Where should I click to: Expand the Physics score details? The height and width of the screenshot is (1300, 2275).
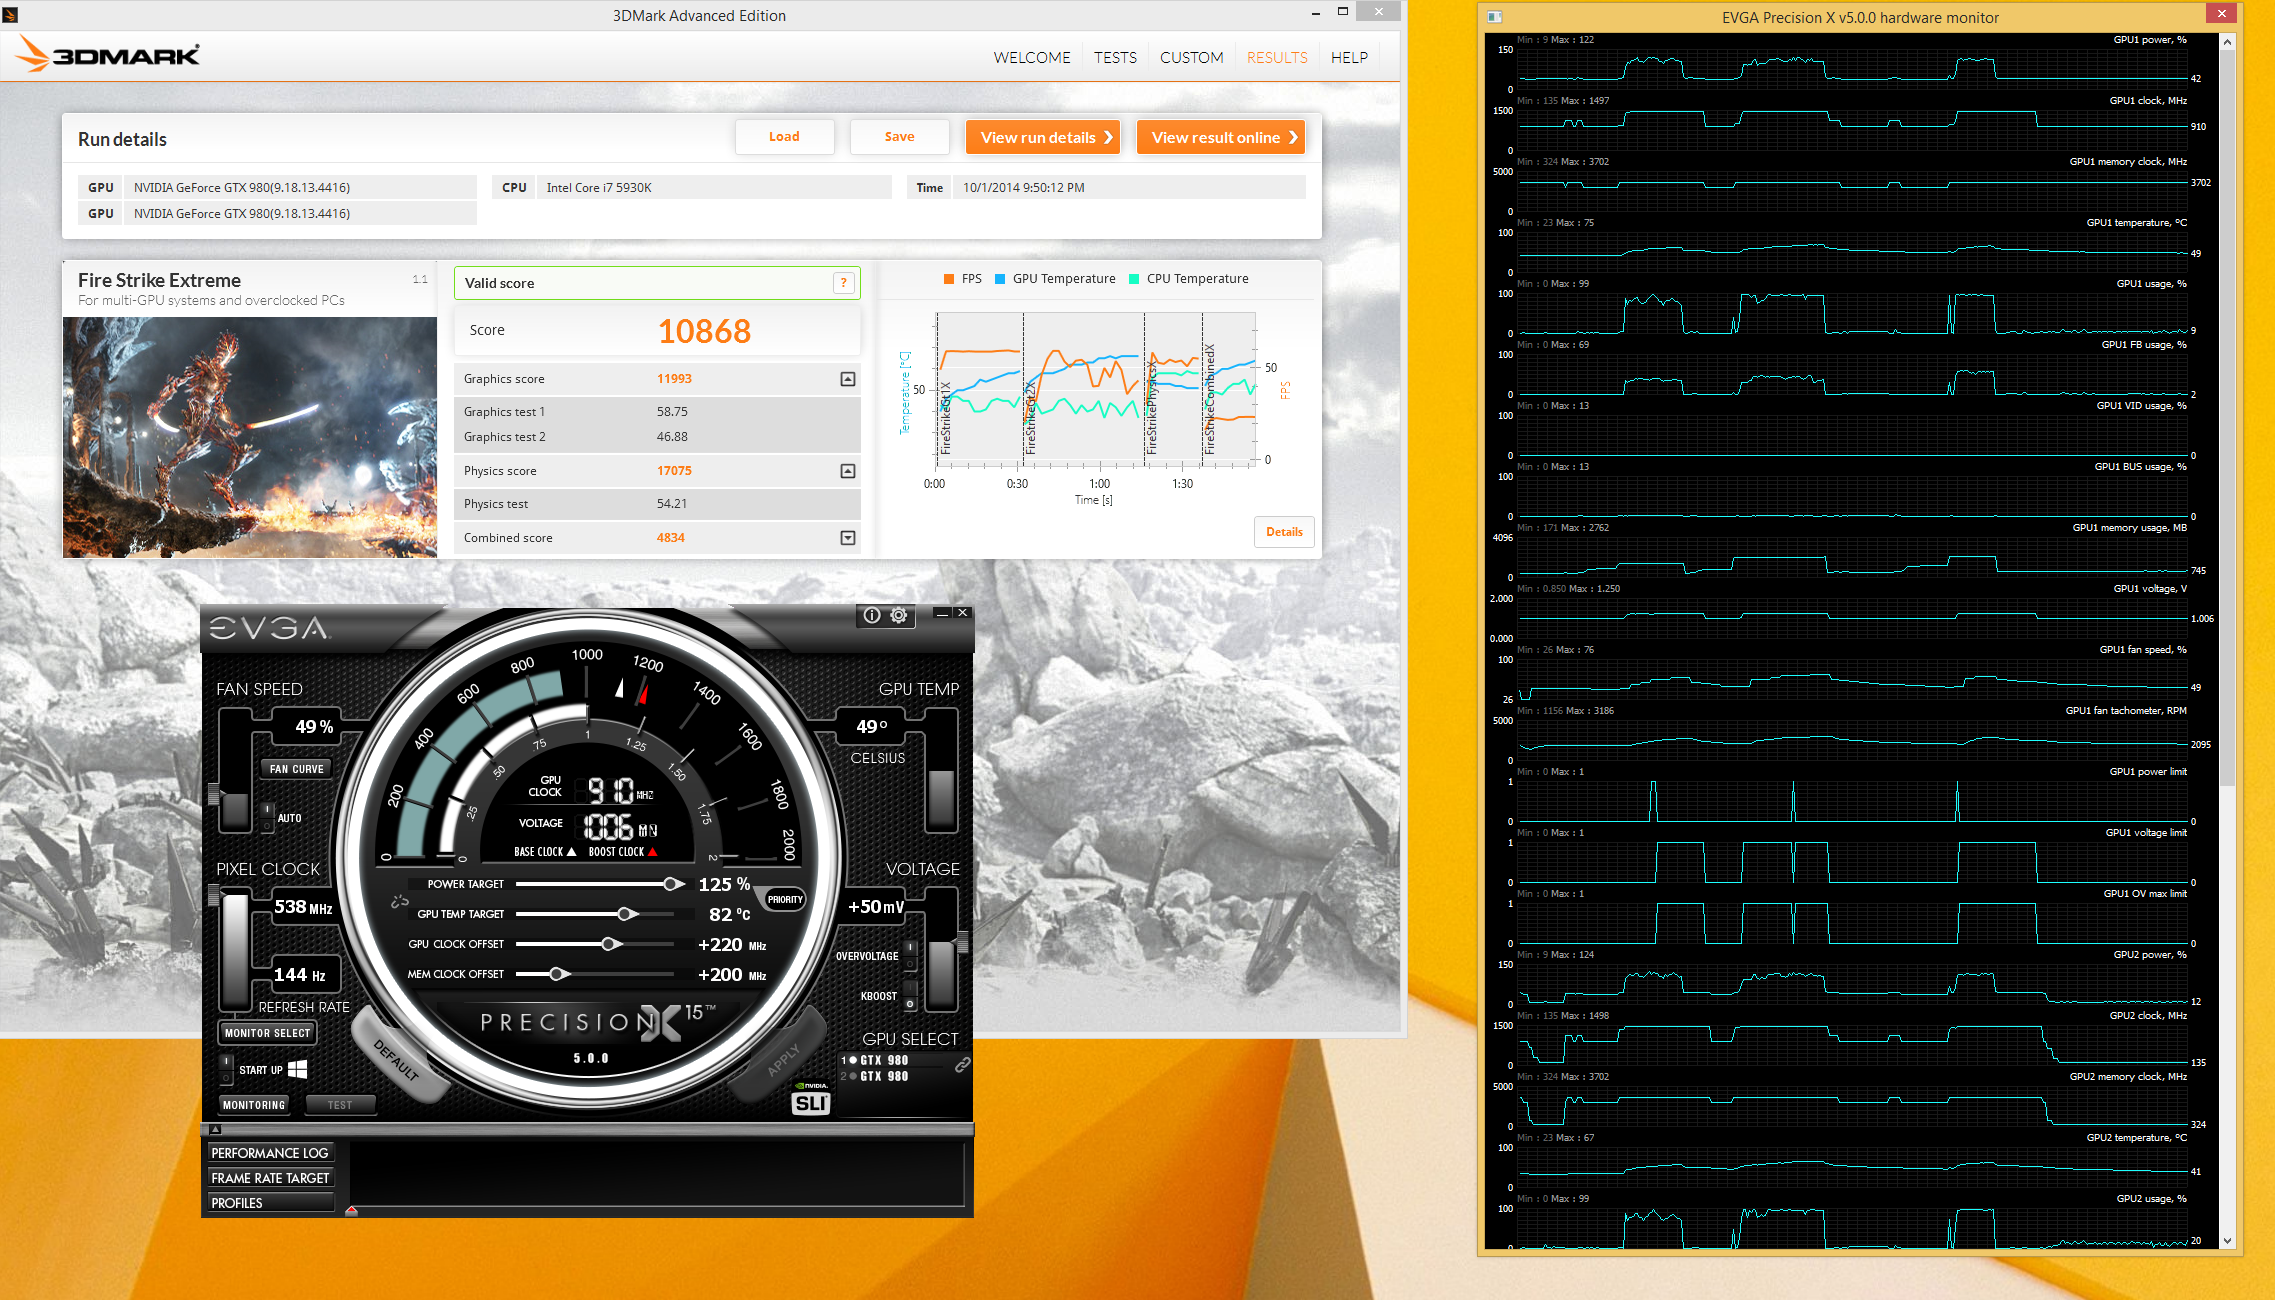[x=848, y=471]
